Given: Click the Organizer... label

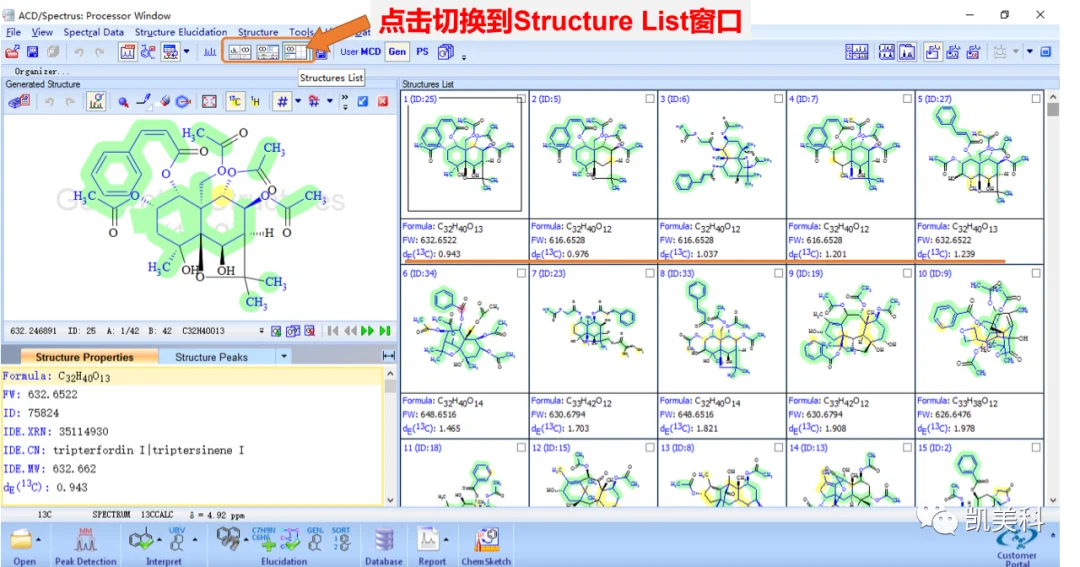Looking at the screenshot, I should pyautogui.click(x=41, y=72).
